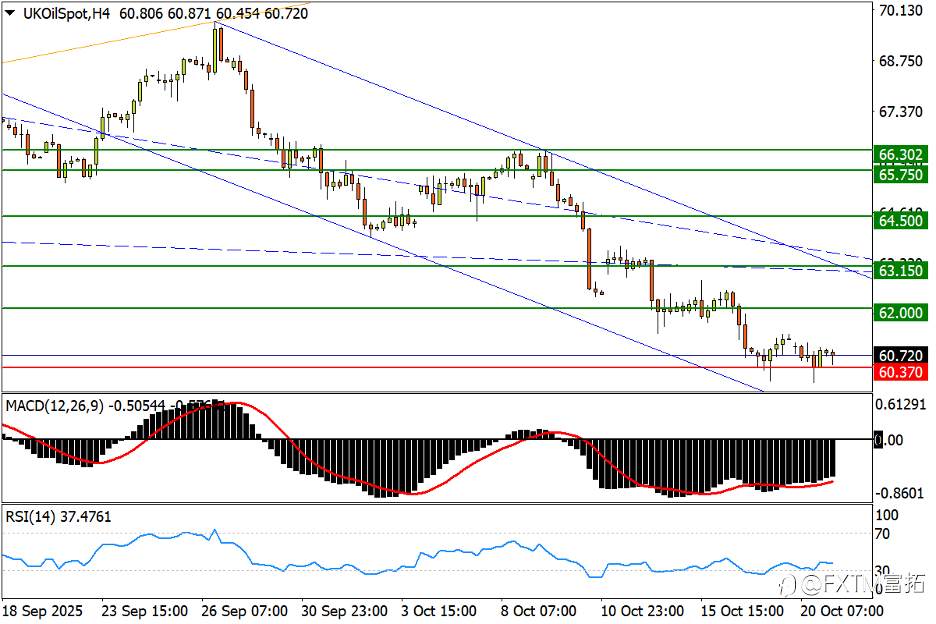Click the RSI(14) 37.4761 indicator label
This screenshot has height=624, width=936.
tap(58, 516)
